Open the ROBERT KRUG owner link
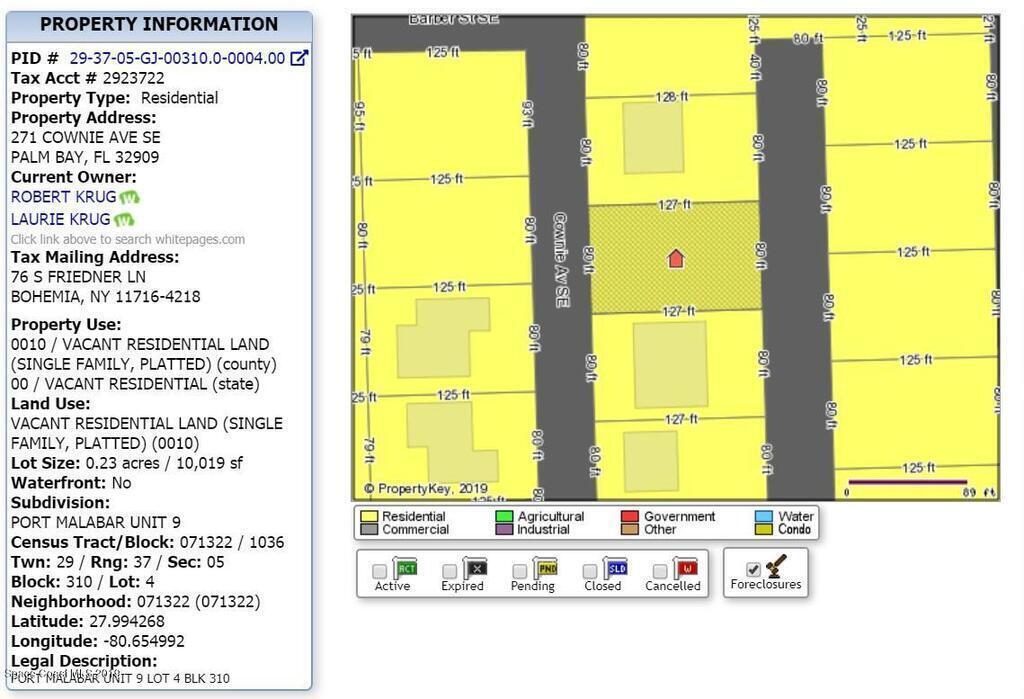The height and width of the screenshot is (699, 1024). pyautogui.click(x=63, y=197)
